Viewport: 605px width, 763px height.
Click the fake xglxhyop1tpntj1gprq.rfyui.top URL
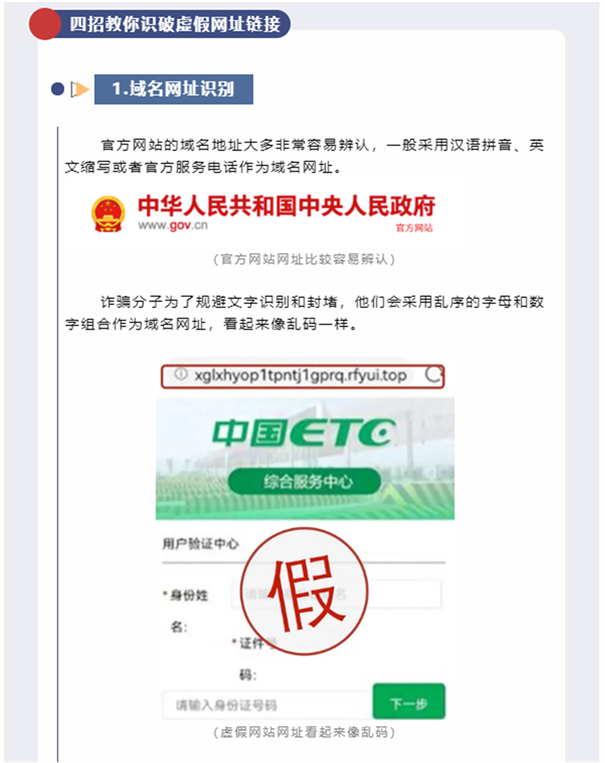[x=300, y=375]
